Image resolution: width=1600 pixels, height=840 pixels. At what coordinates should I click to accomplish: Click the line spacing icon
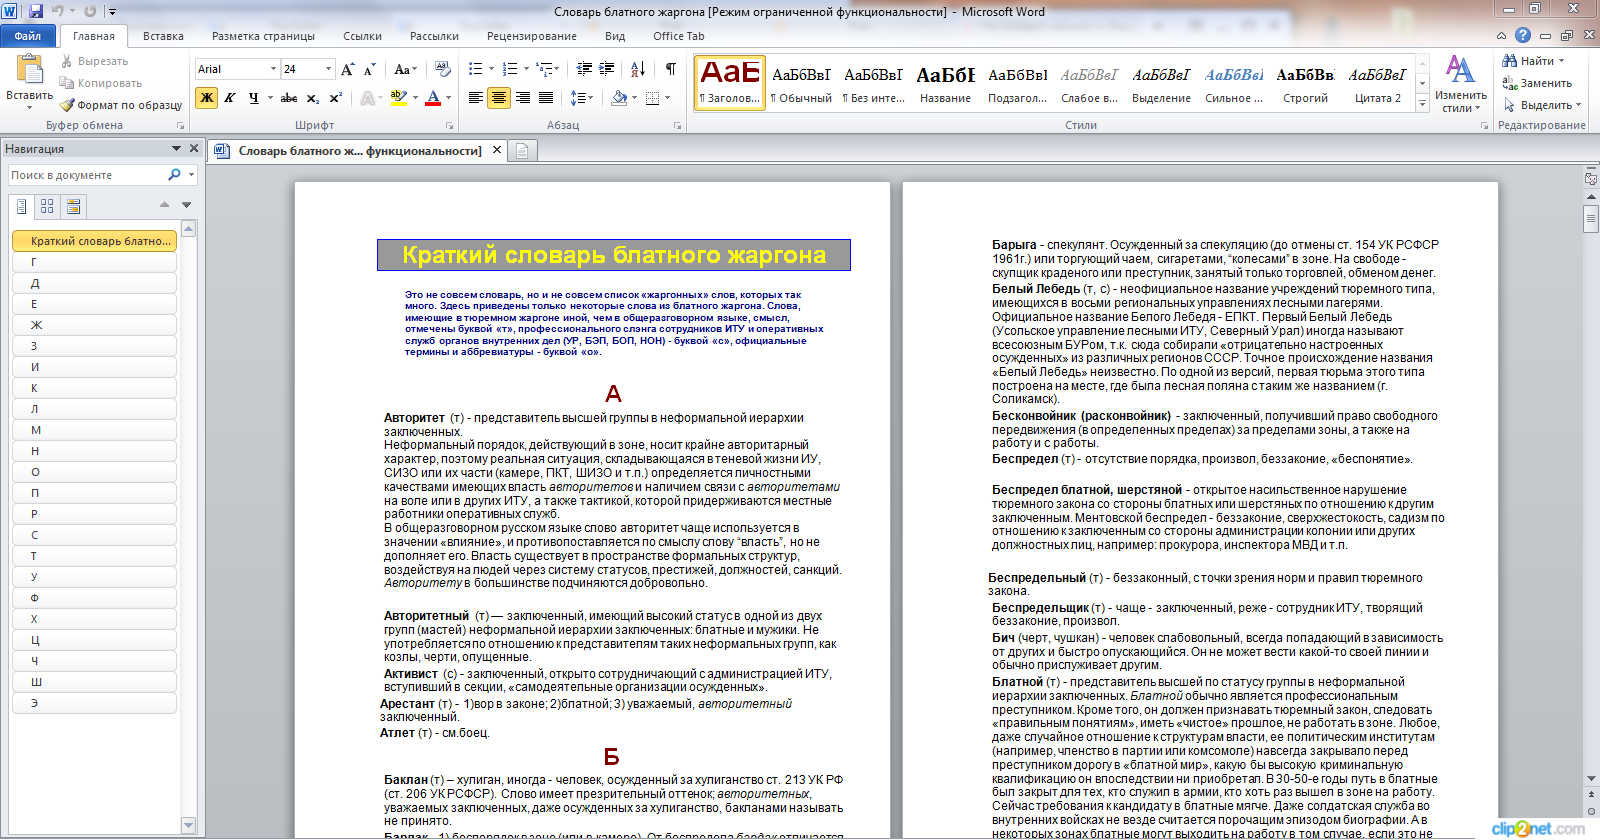click(x=577, y=98)
